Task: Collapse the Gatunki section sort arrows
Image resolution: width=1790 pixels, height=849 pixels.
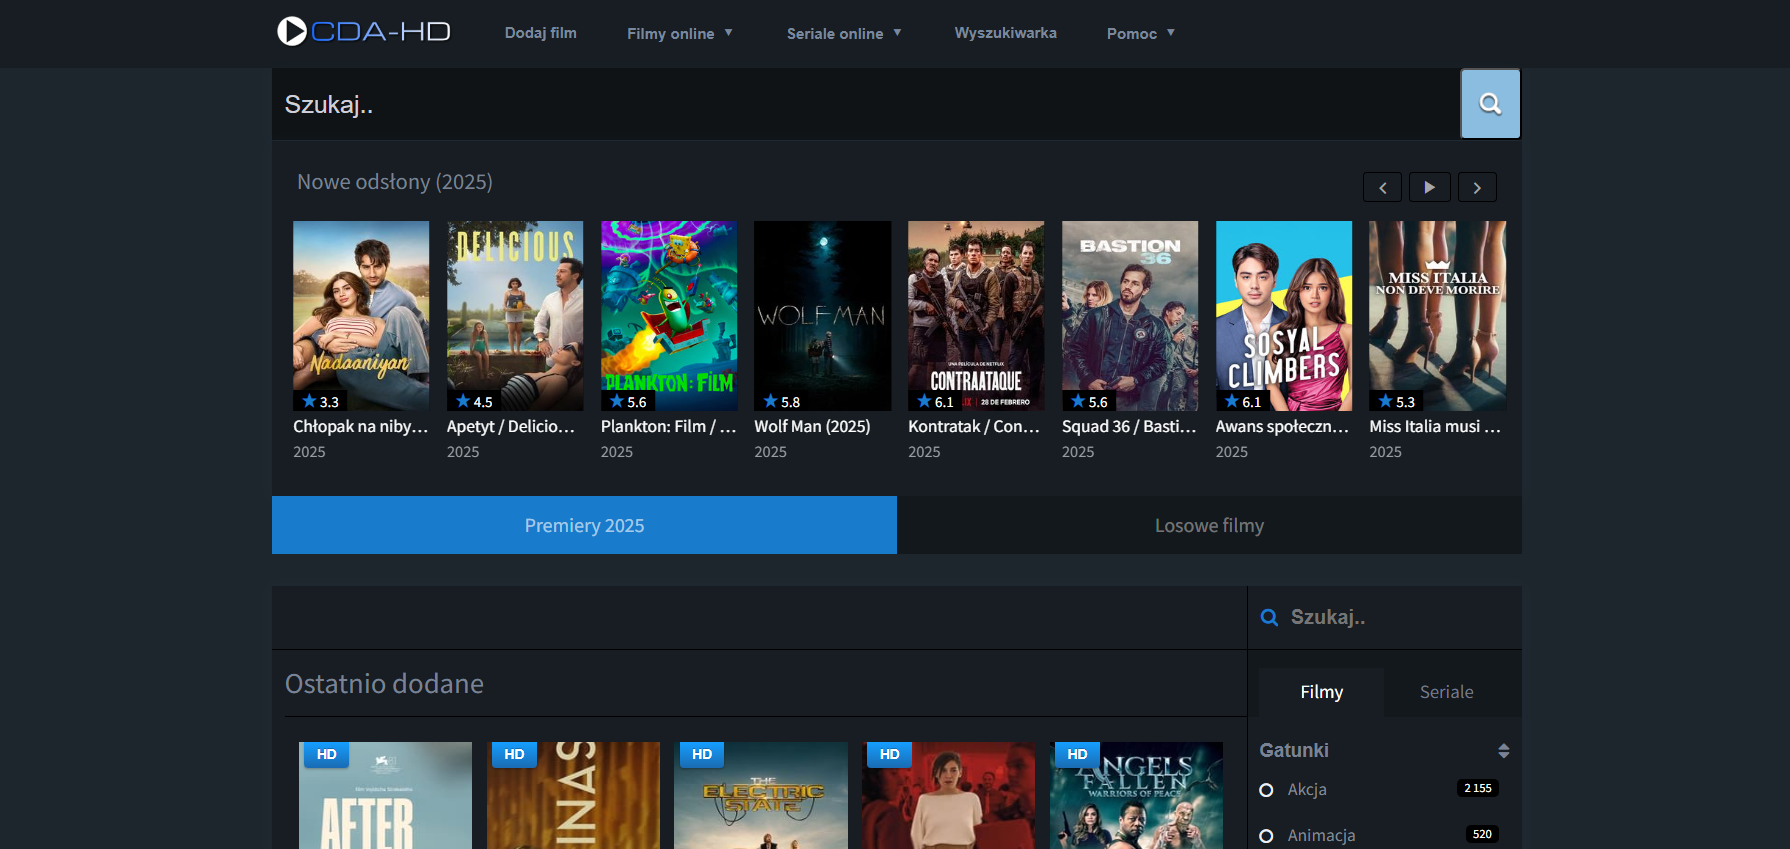Action: (x=1503, y=751)
